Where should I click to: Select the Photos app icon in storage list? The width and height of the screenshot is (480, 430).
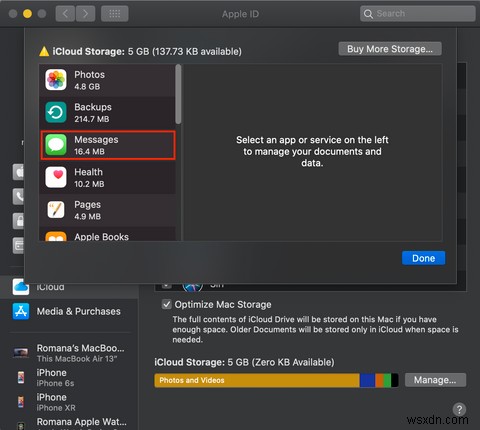point(56,80)
